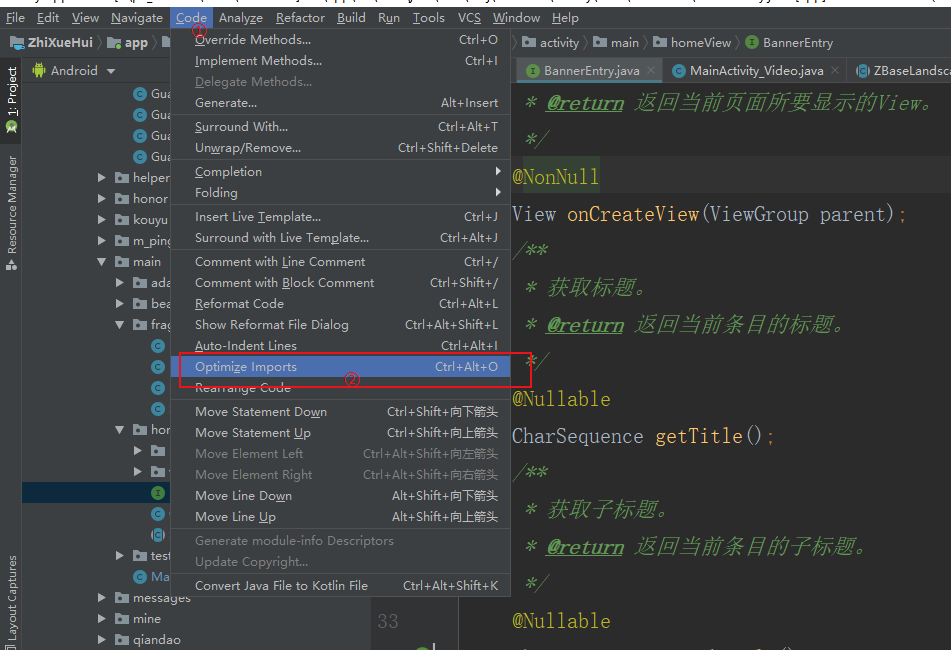Screen dimensions: 951x650
Task: Expand the kouyu folder
Action: 102,219
